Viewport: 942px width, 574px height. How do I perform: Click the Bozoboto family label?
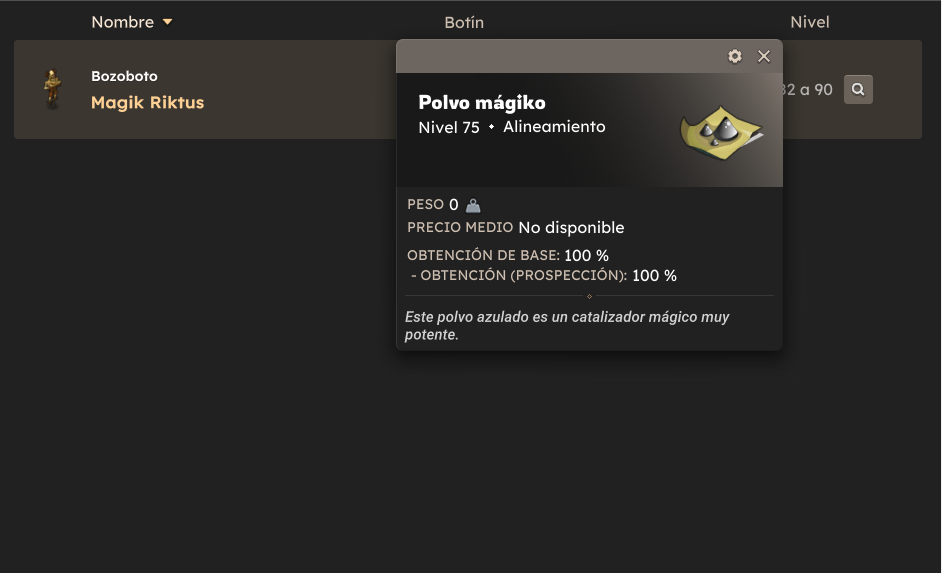click(x=124, y=76)
